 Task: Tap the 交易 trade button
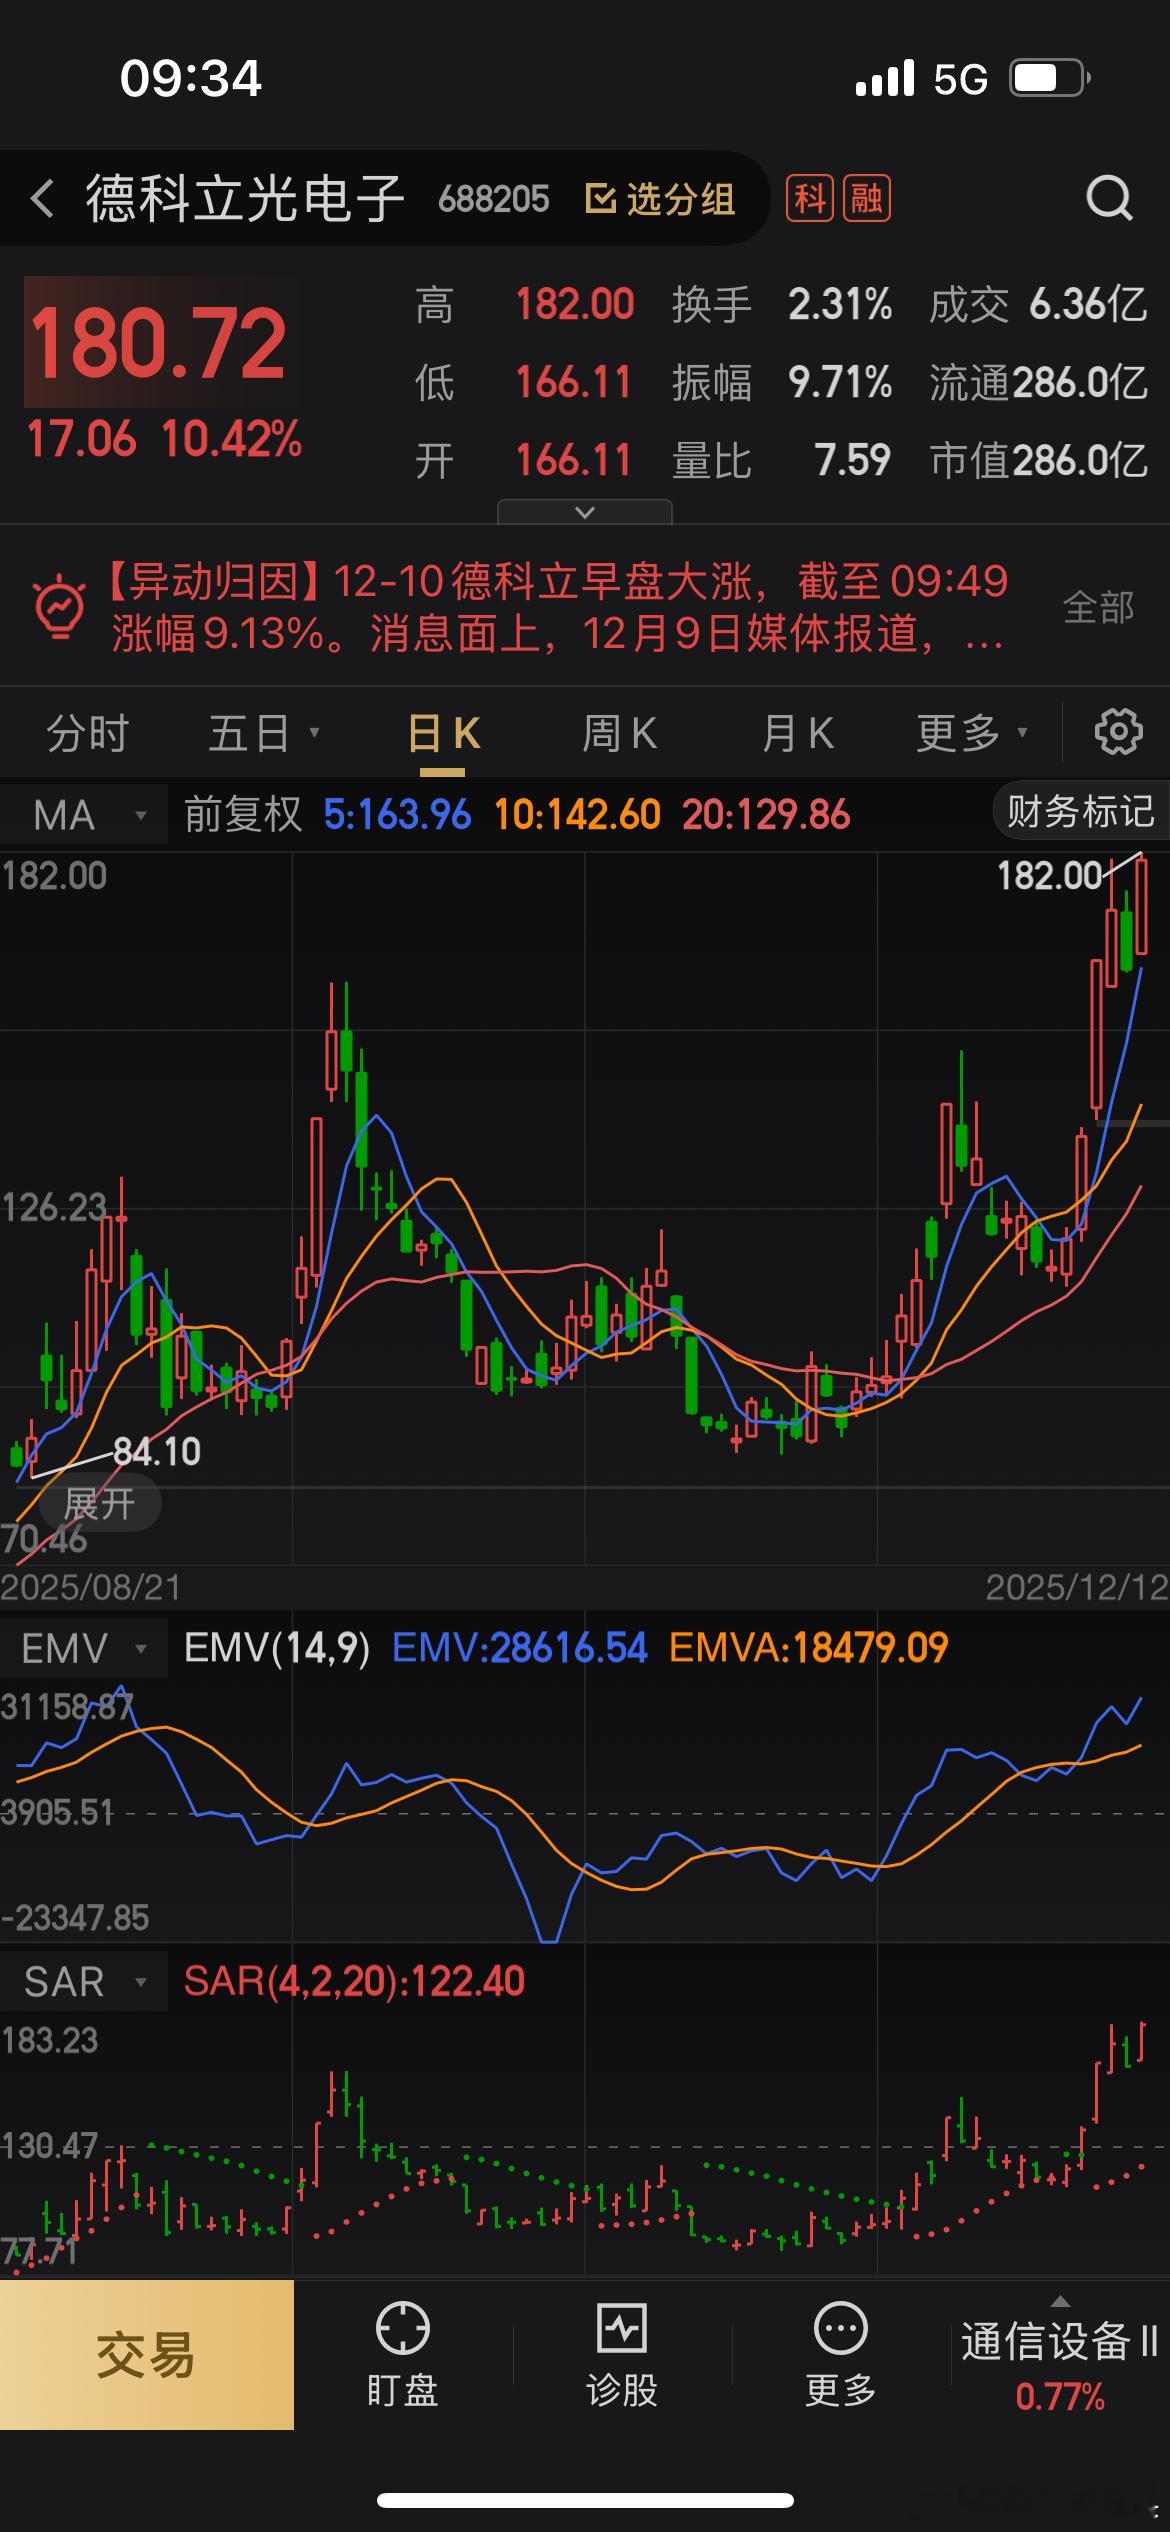[x=147, y=2355]
